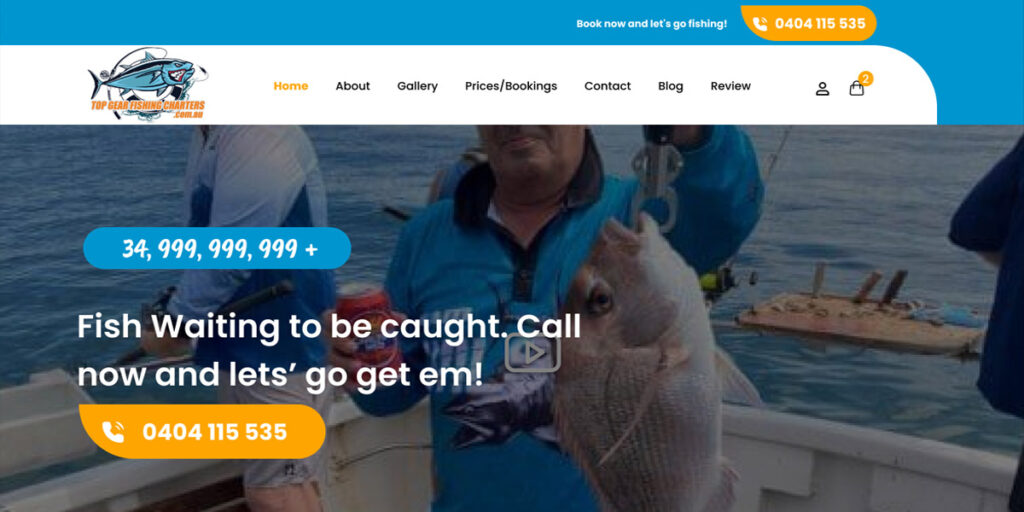1024x512 pixels.
Task: Open the About page
Action: click(353, 86)
